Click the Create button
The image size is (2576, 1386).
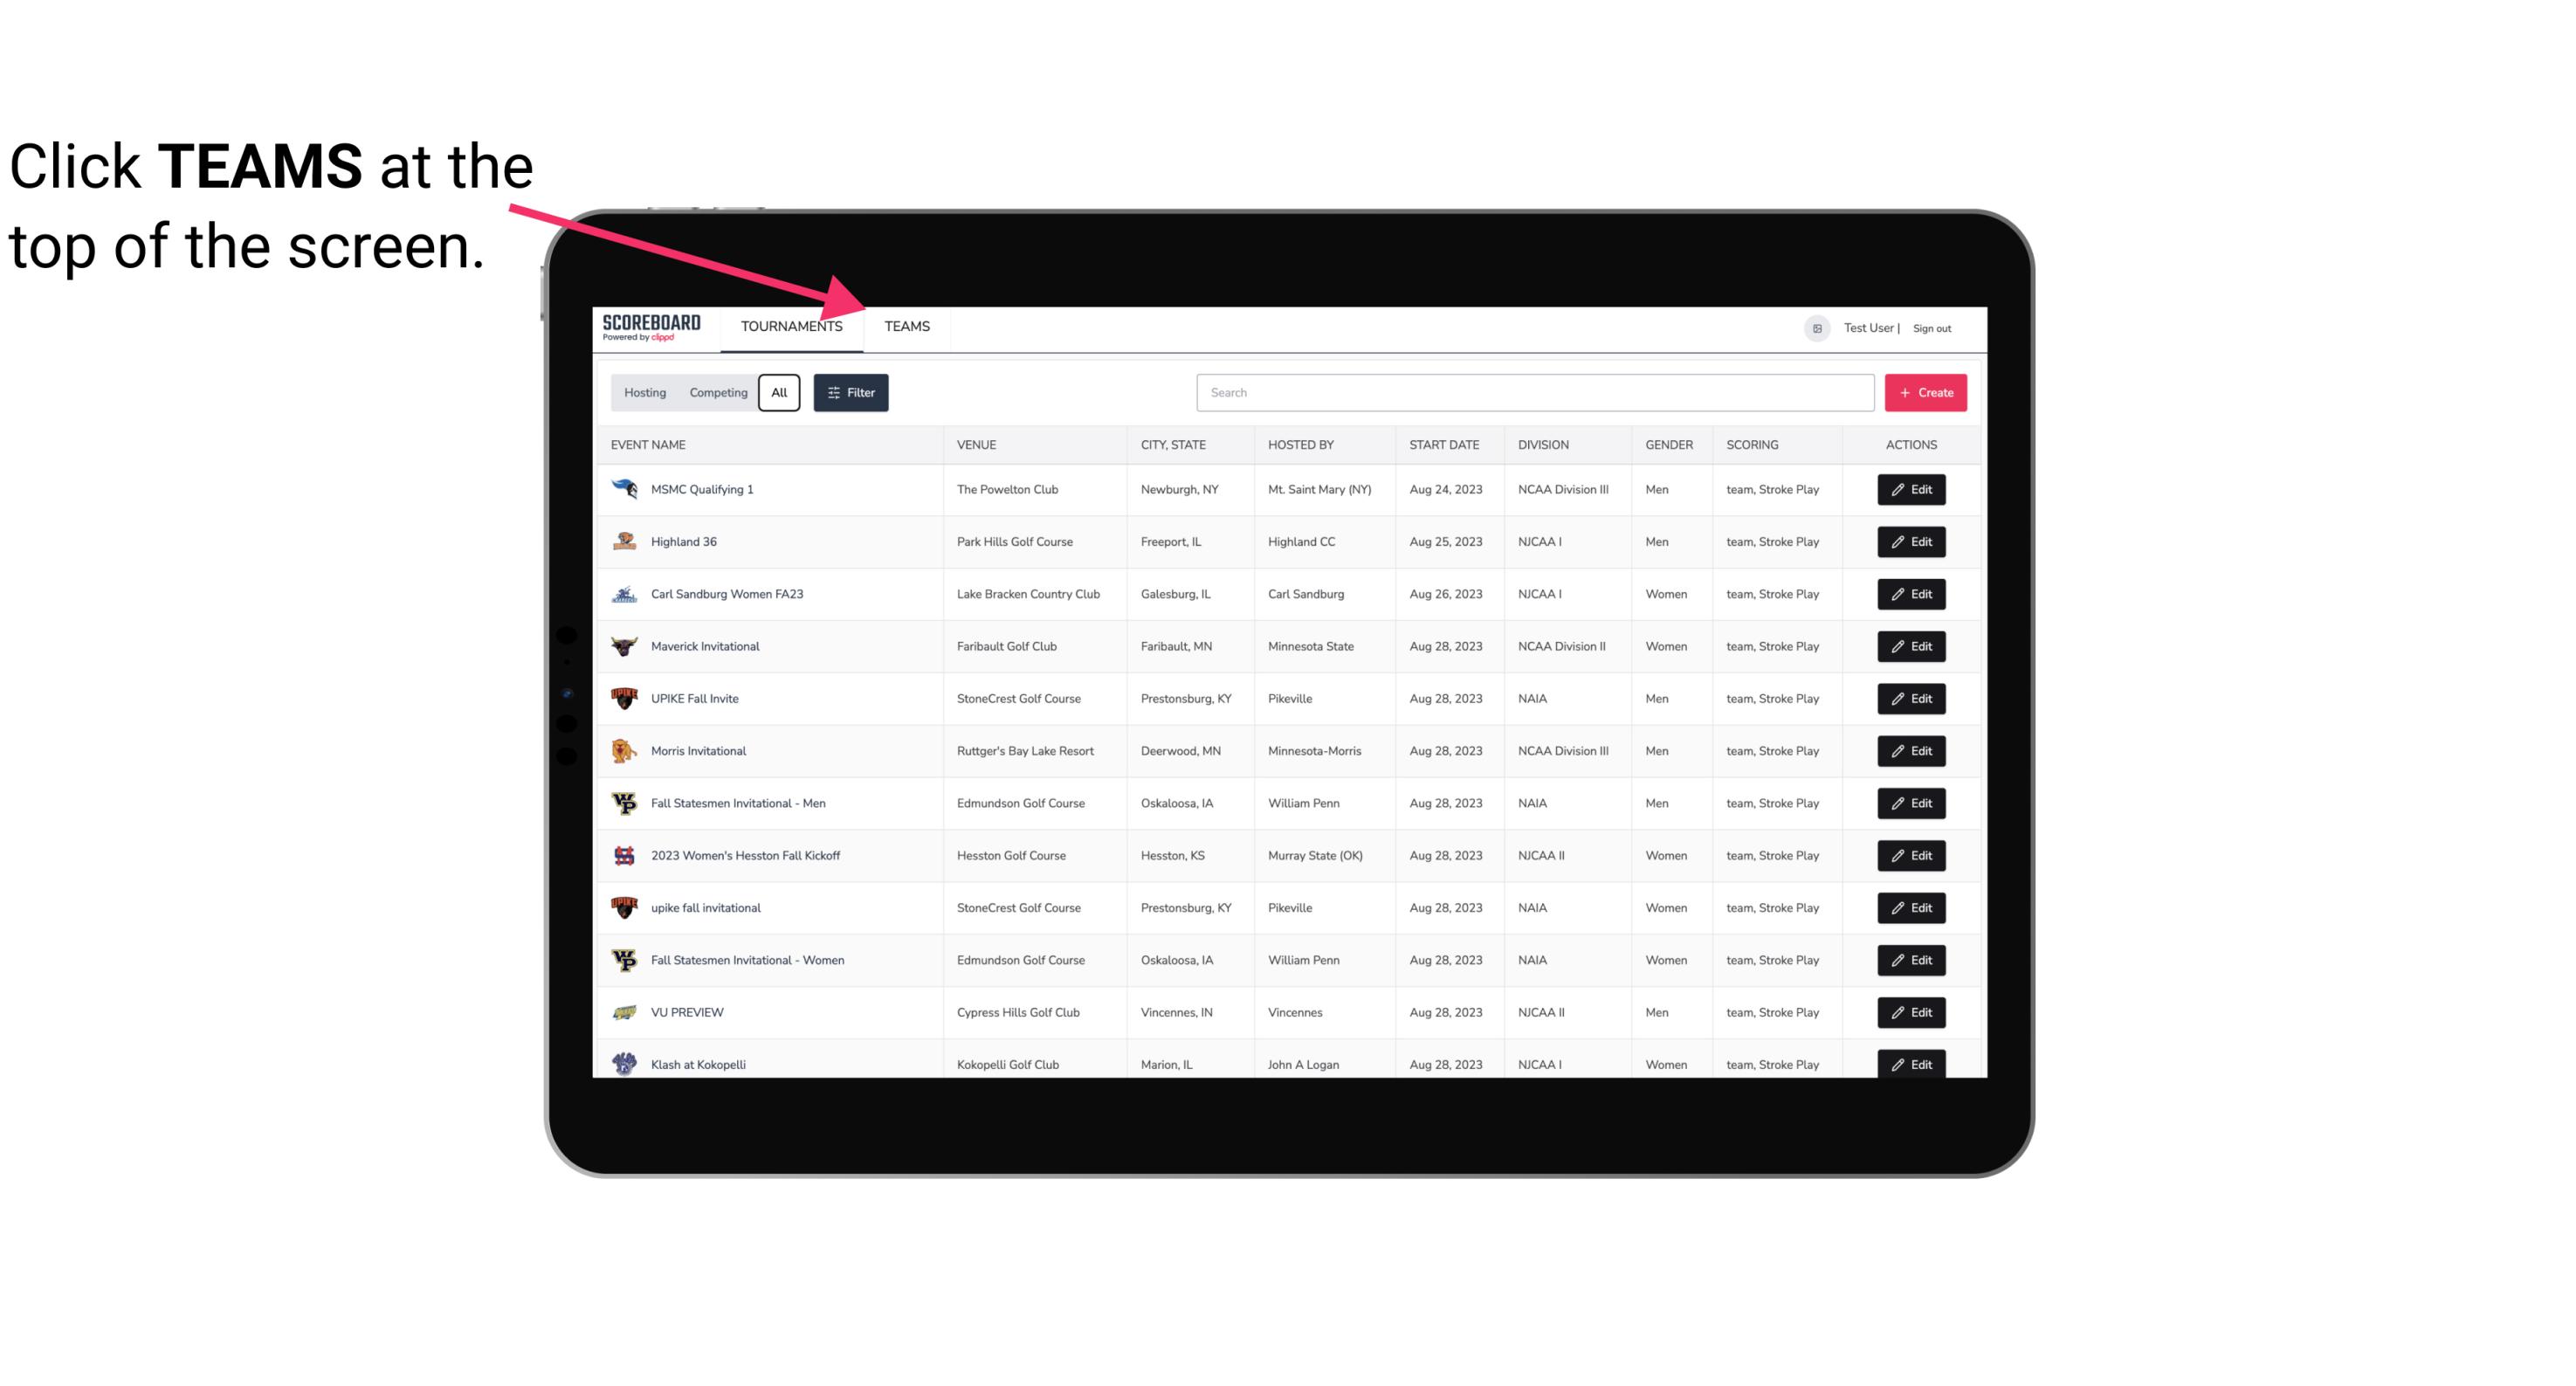coord(1925,393)
